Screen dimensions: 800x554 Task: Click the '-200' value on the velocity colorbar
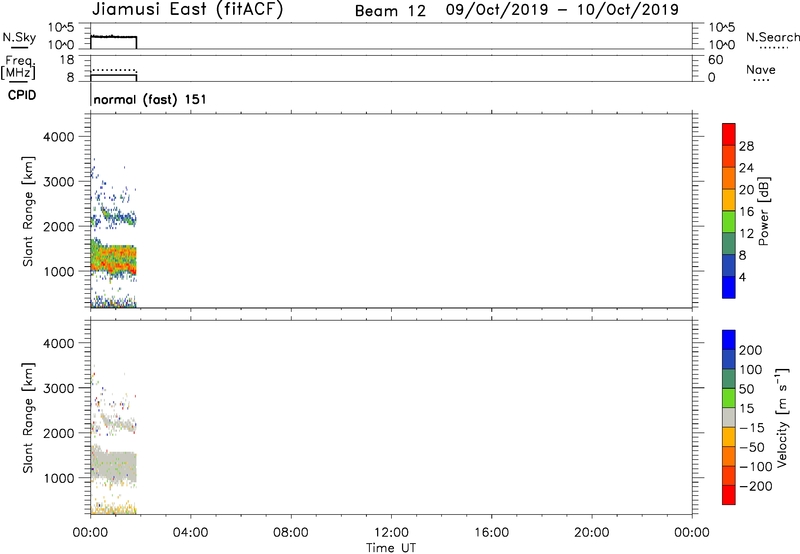point(756,486)
